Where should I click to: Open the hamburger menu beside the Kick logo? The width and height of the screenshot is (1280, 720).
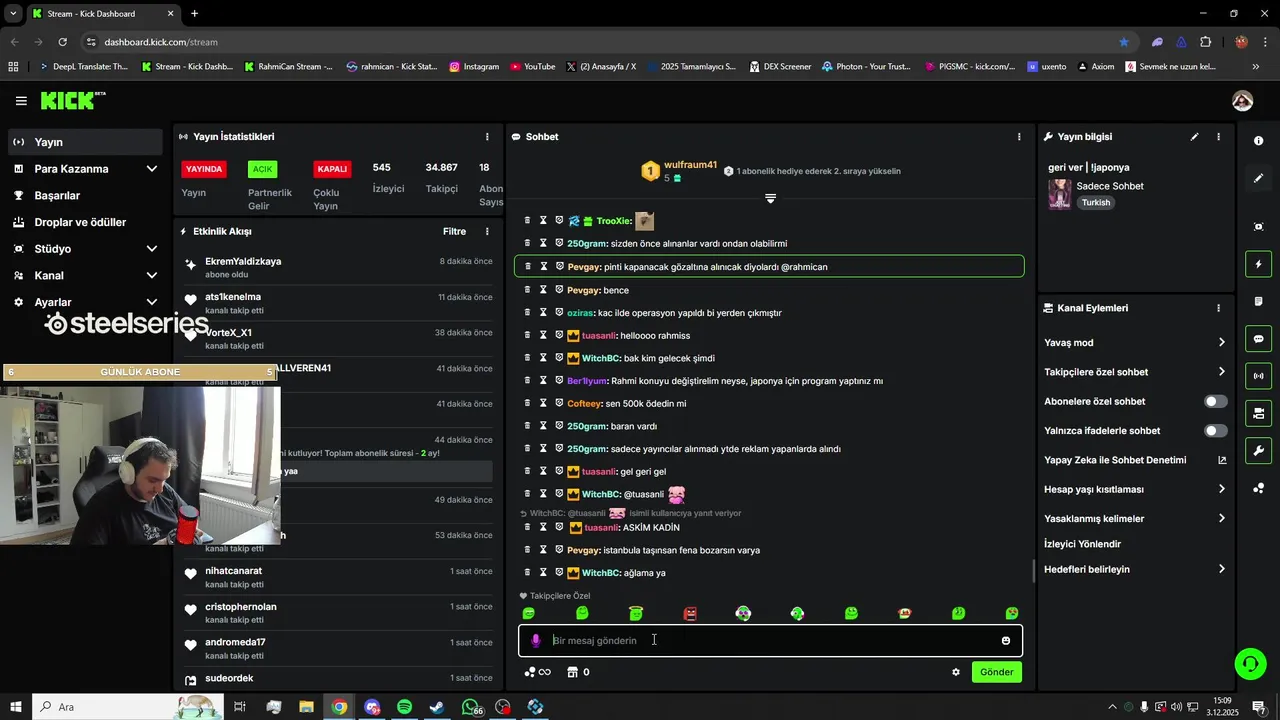point(21,101)
